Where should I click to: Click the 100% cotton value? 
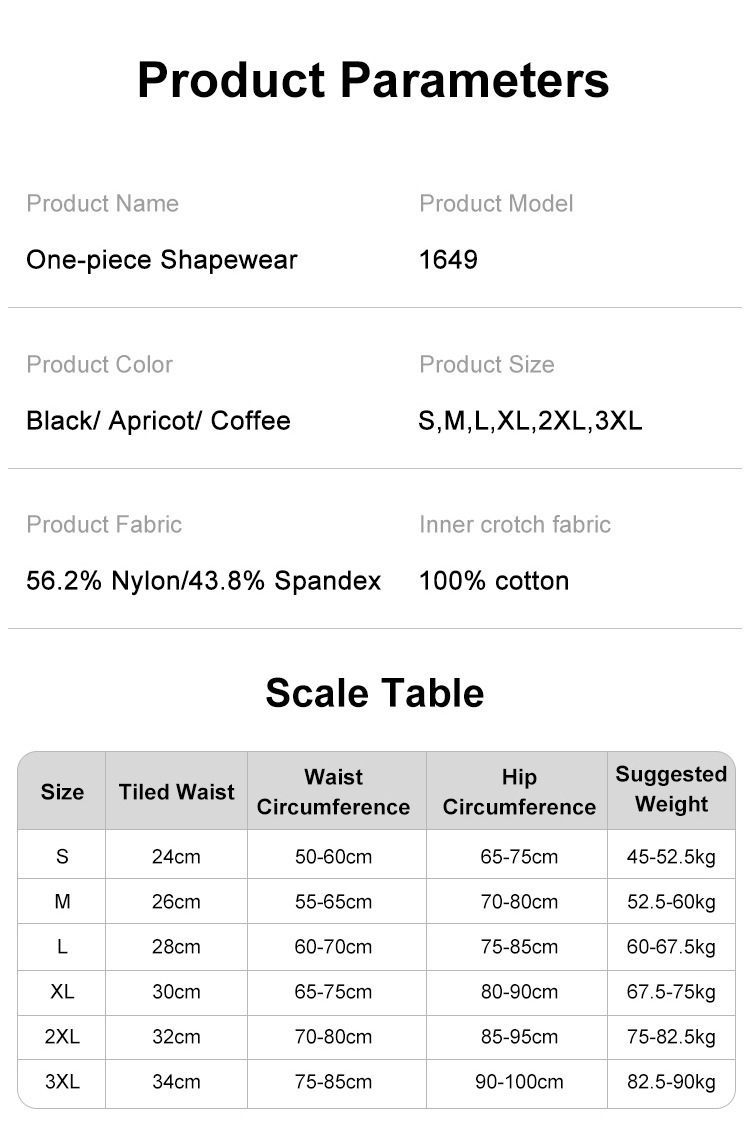coord(494,581)
